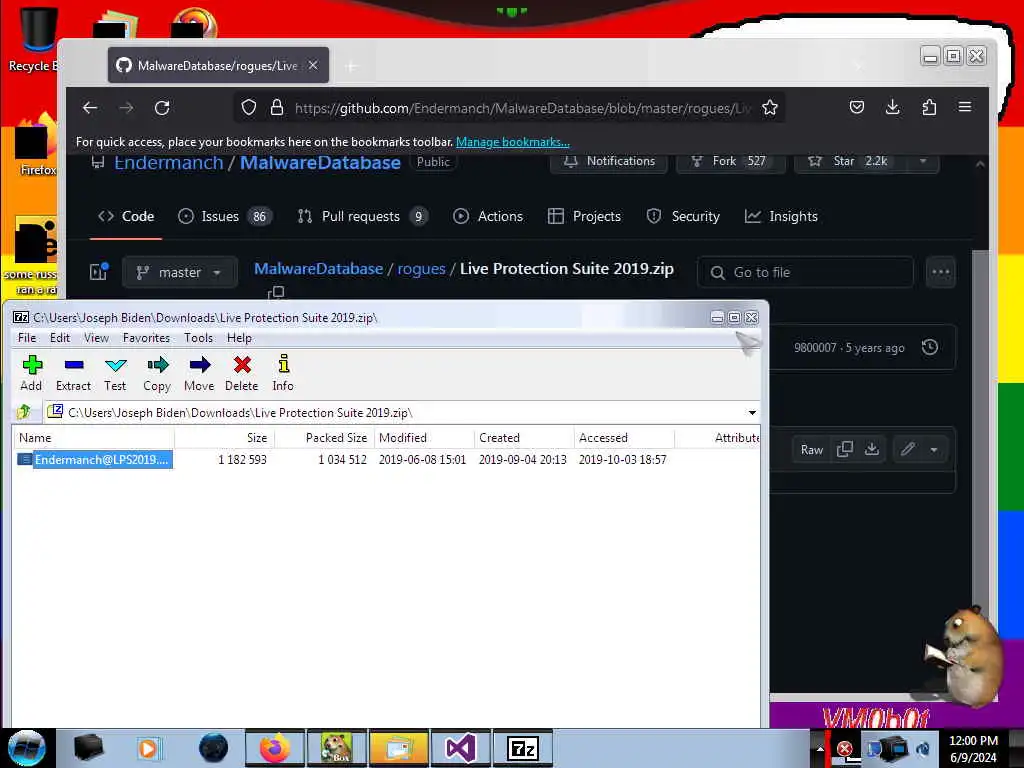Expand the Star lists dropdown arrow
1024x768 pixels.
tap(923, 161)
